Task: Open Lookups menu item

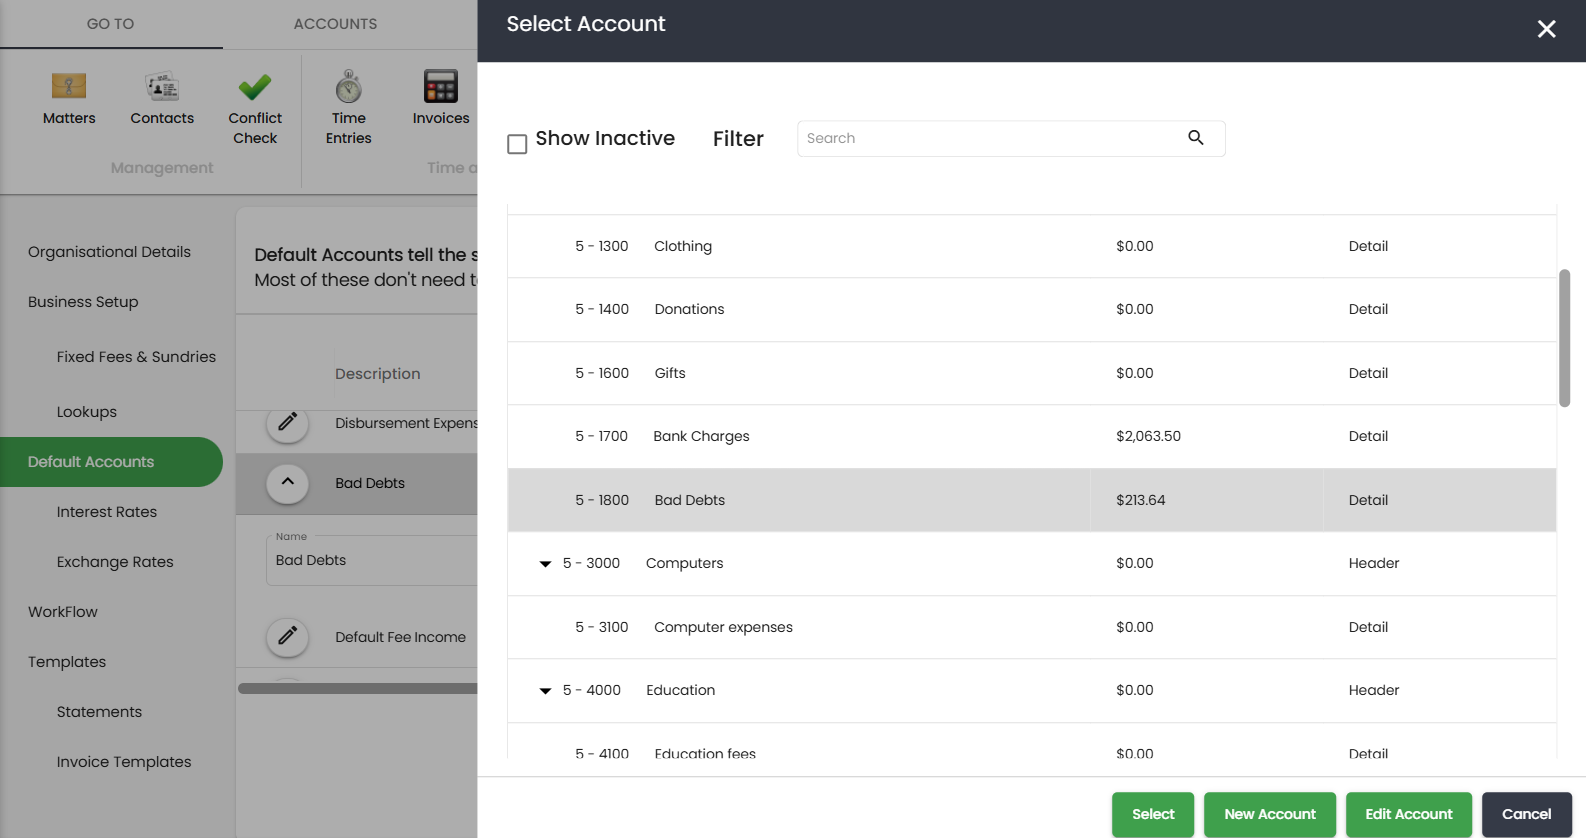Action: click(87, 412)
